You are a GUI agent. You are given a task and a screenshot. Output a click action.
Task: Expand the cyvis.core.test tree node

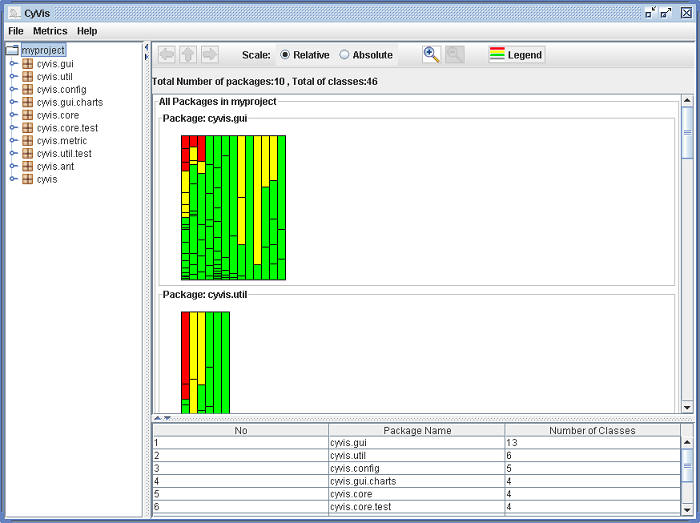pos(13,128)
